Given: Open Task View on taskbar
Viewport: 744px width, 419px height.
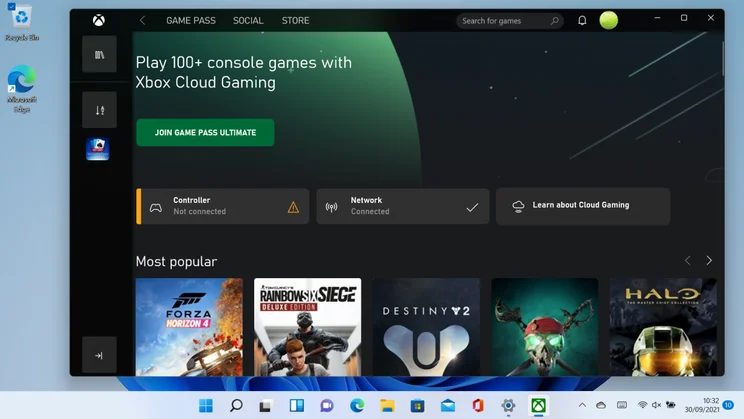Looking at the screenshot, I should click(266, 406).
